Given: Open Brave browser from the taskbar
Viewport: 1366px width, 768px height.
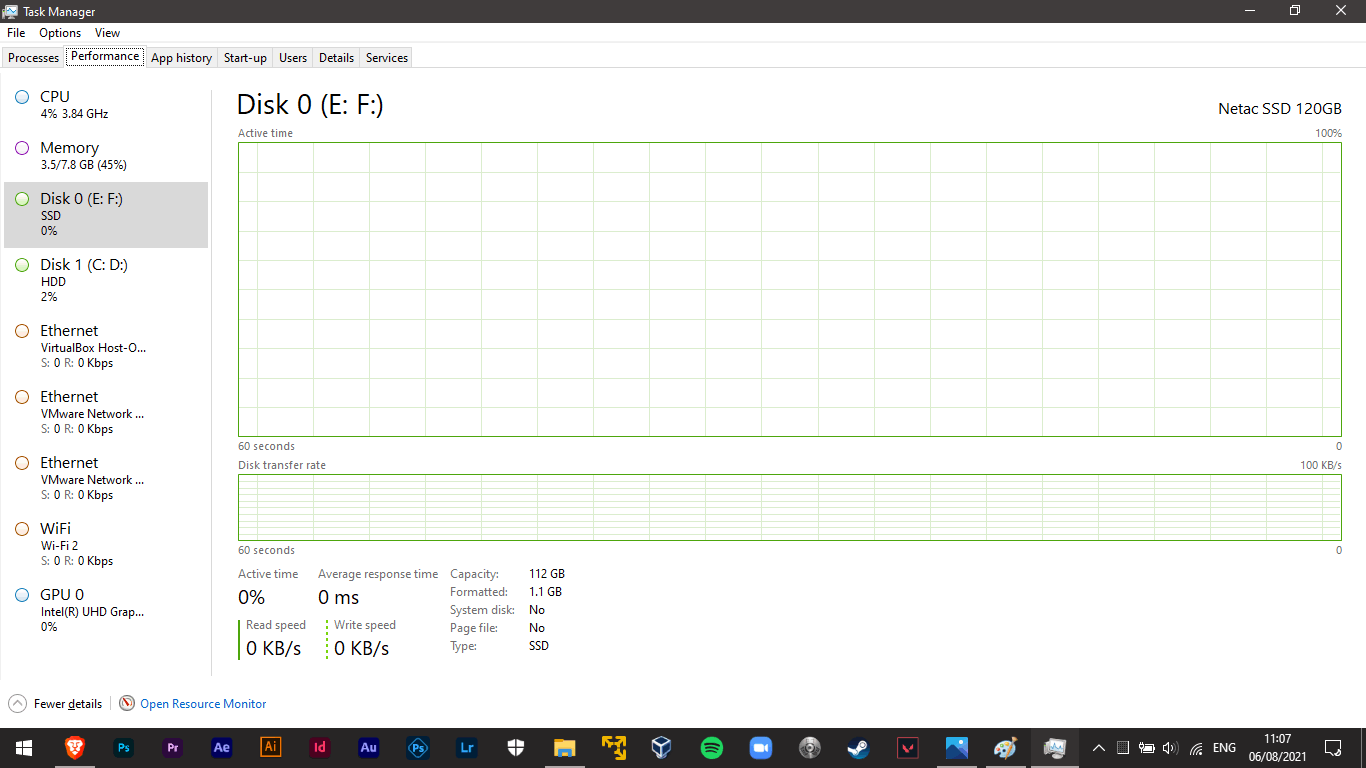Looking at the screenshot, I should click(x=75, y=747).
